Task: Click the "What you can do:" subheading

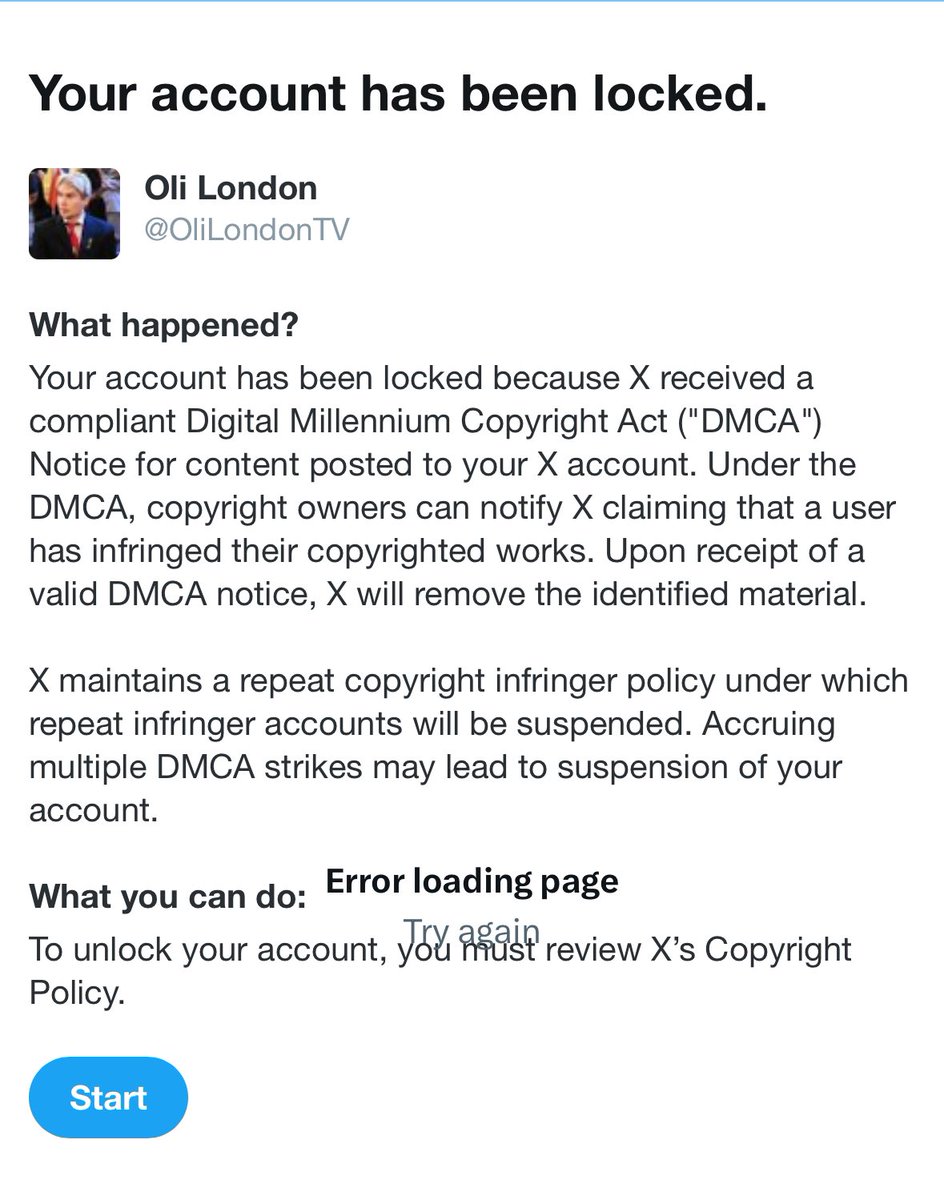Action: click(x=168, y=895)
